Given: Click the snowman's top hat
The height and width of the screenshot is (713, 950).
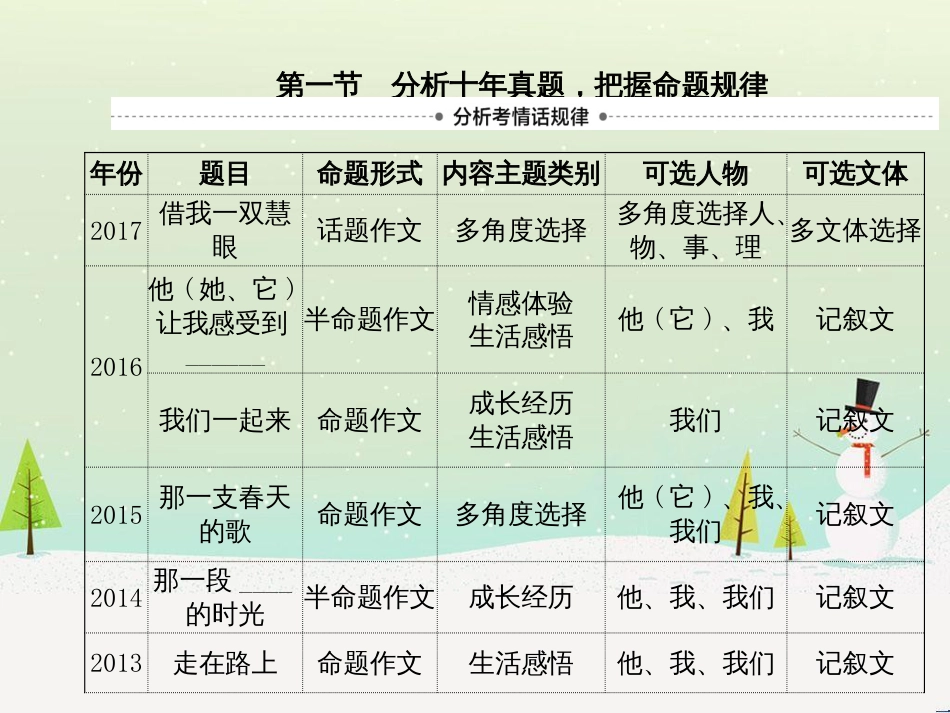Looking at the screenshot, I should [x=865, y=390].
